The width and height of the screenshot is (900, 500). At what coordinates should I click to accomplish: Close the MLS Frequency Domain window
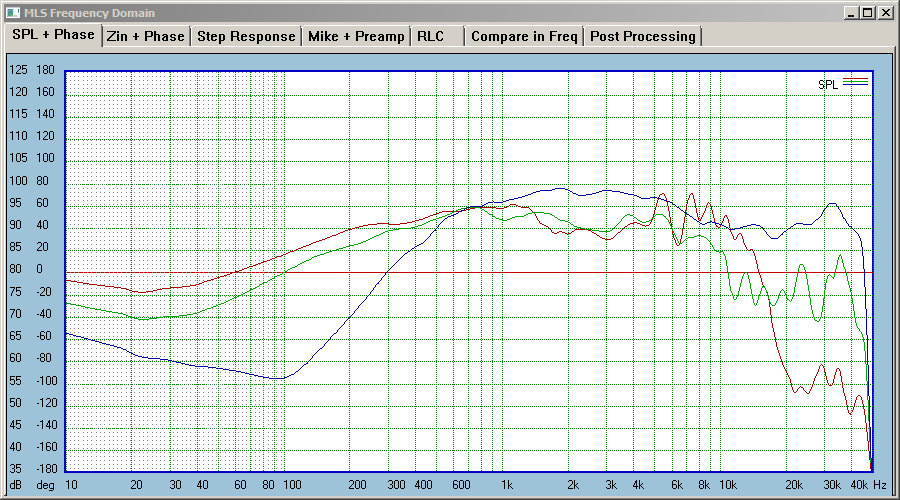tap(886, 13)
